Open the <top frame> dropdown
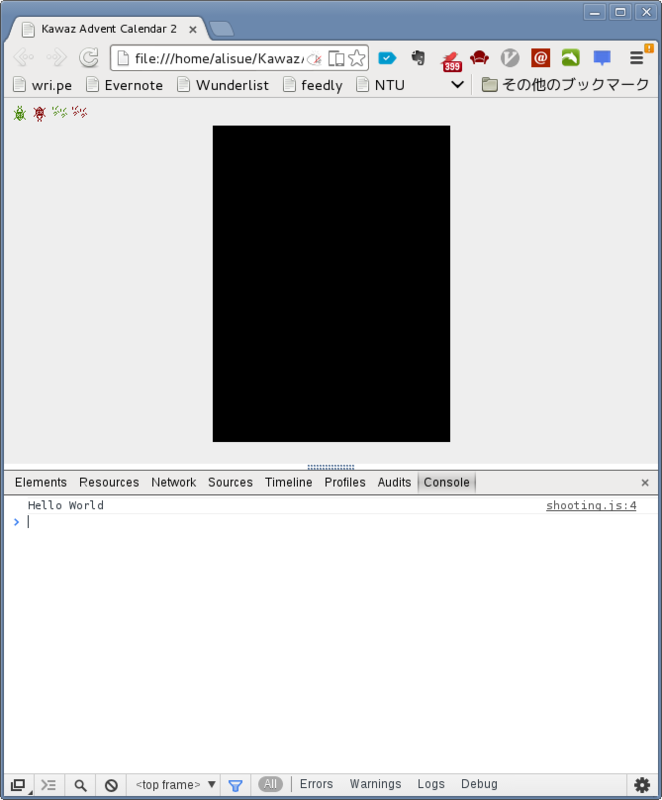Image resolution: width=662 pixels, height=800 pixels. click(175, 785)
